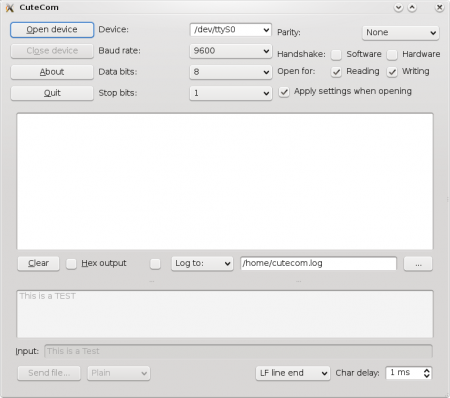Close the CuteCom window
The image size is (450, 398).
(x=440, y=7)
